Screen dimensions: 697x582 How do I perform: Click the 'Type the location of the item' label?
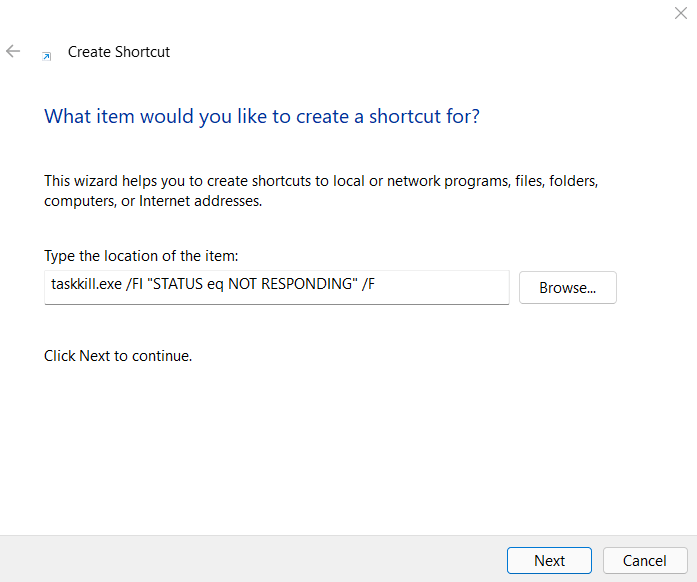(141, 256)
